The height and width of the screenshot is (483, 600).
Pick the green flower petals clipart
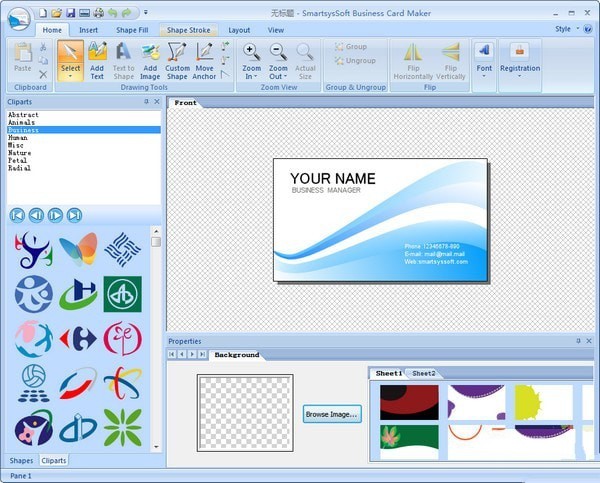tap(122, 428)
